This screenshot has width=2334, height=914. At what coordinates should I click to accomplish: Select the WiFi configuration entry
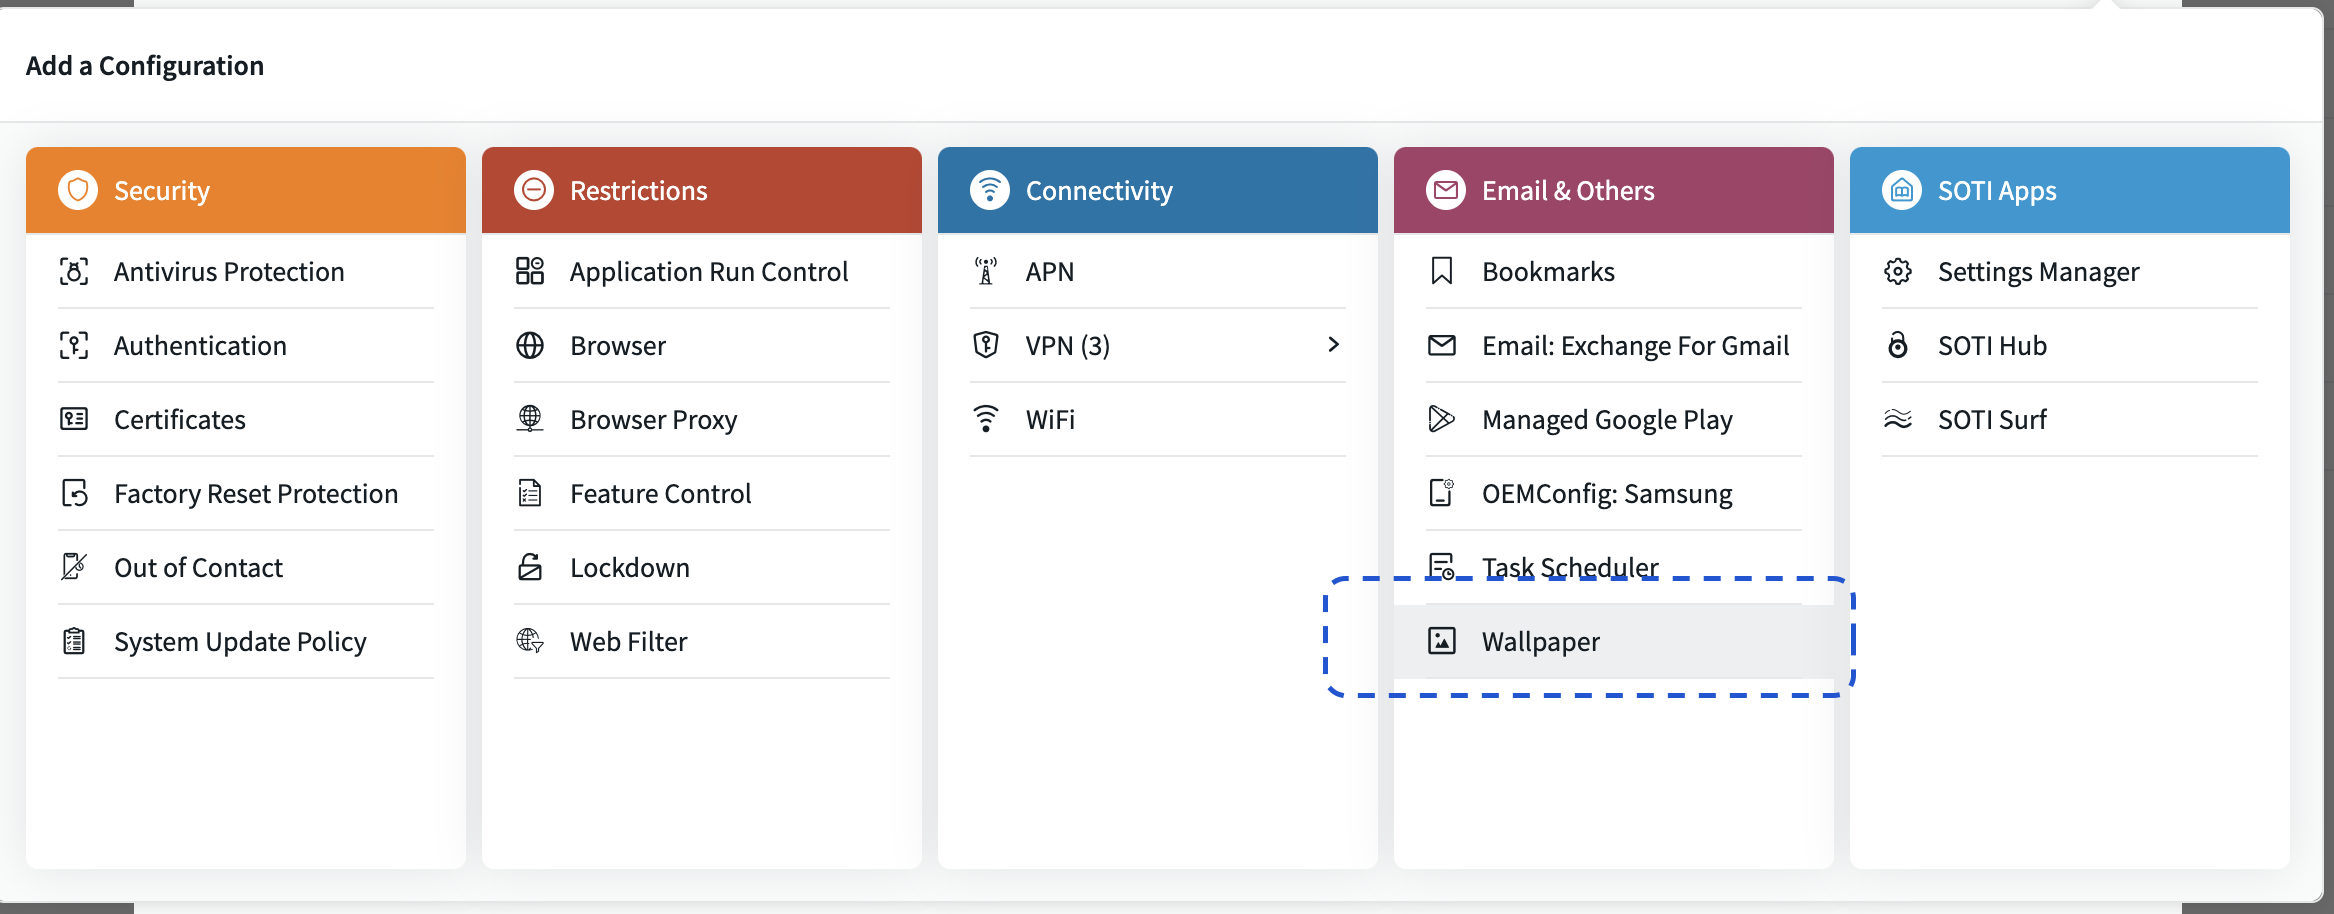[x=1050, y=420]
